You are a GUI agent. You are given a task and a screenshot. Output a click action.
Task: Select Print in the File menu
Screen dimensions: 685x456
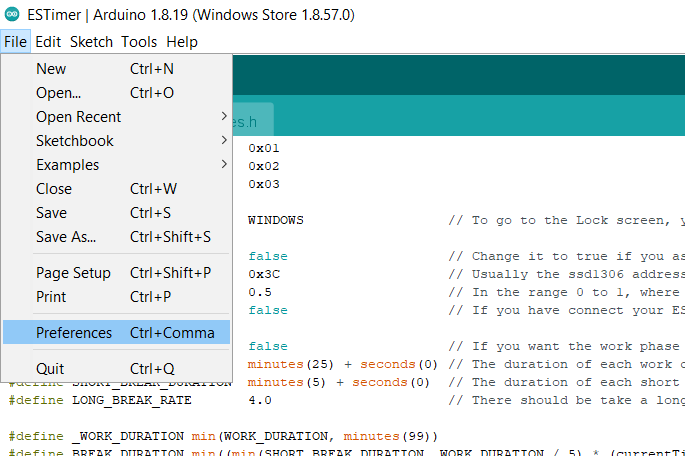pos(116,297)
